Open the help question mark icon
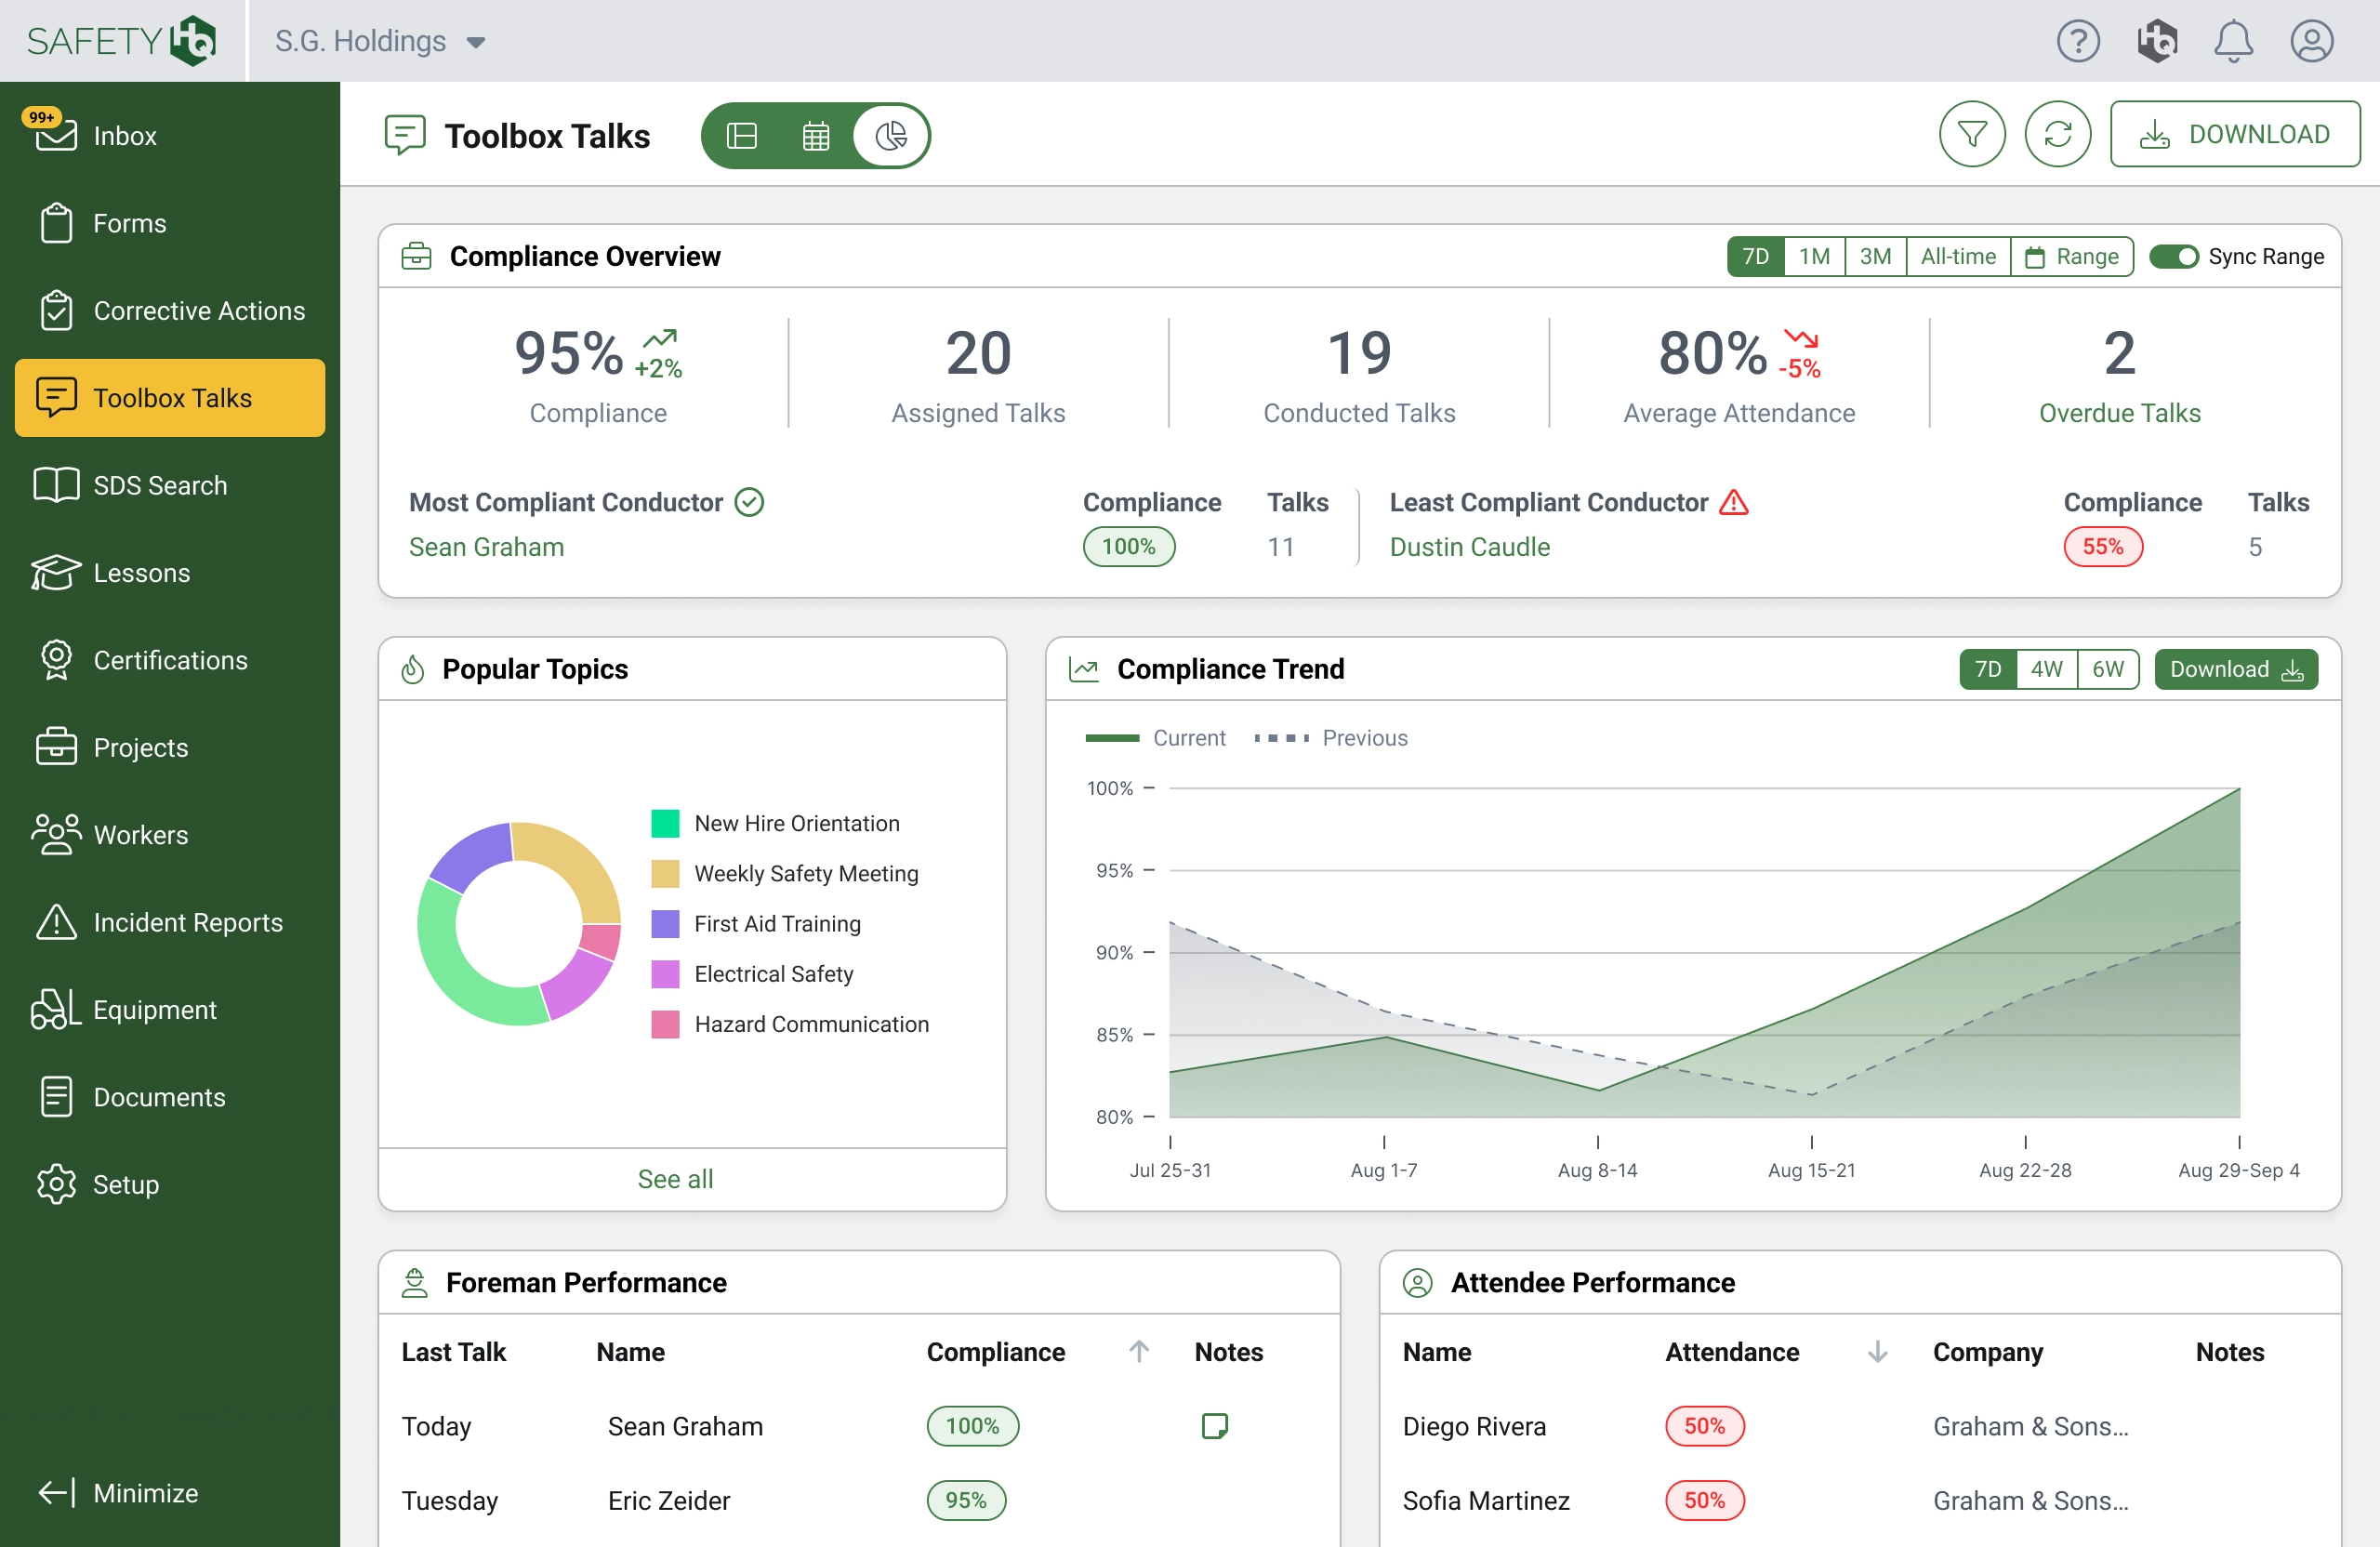This screenshot has width=2380, height=1547. pos(2077,41)
